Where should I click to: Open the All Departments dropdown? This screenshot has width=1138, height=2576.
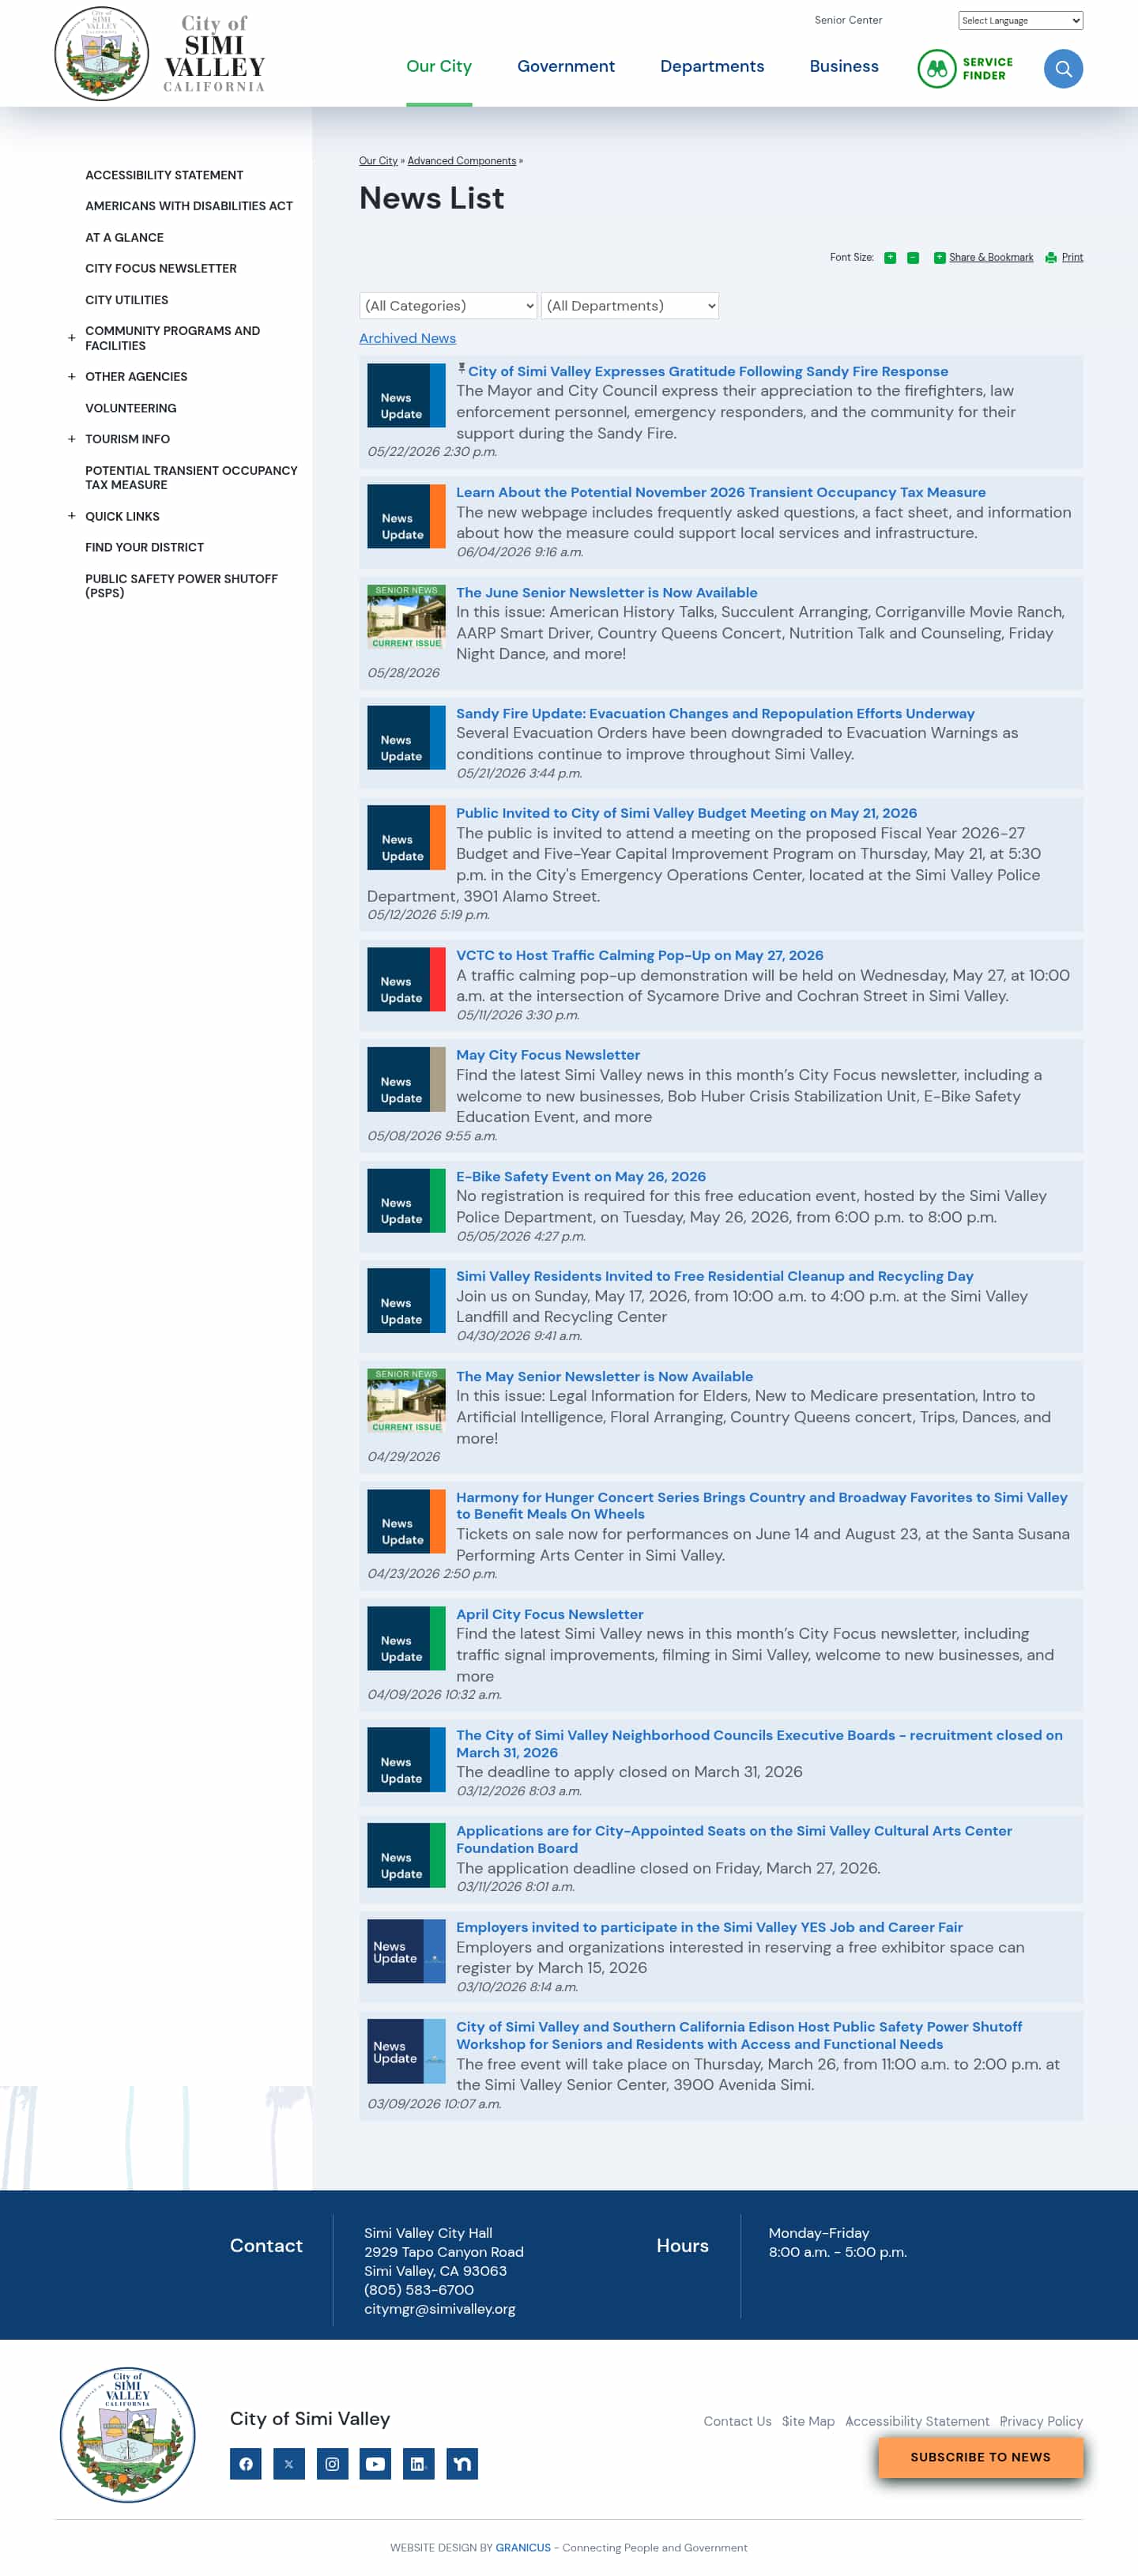(x=630, y=306)
